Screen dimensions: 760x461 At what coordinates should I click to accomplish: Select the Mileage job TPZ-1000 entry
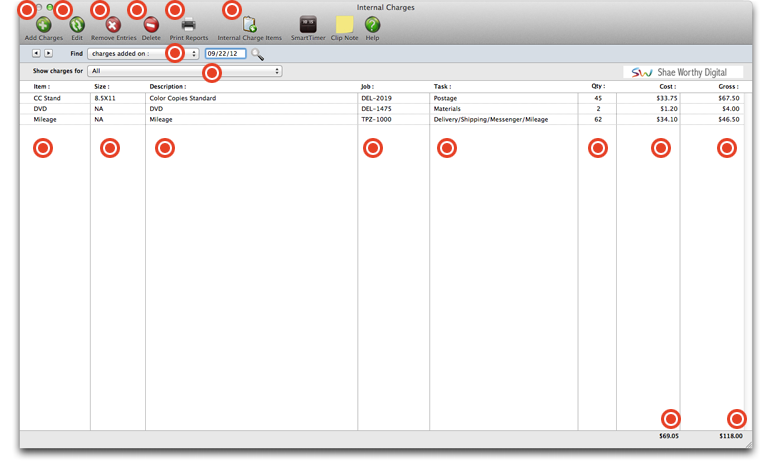click(x=376, y=119)
